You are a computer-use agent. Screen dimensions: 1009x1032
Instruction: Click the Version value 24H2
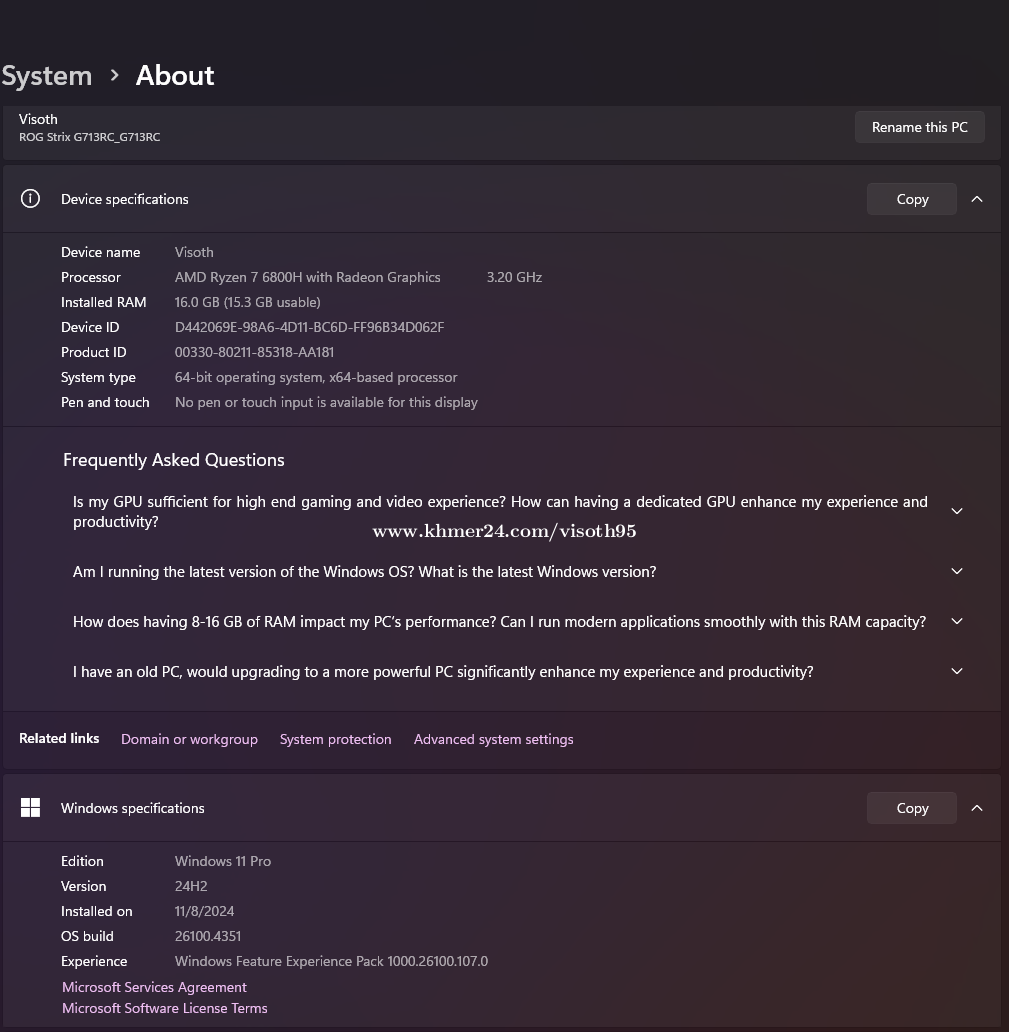(191, 886)
